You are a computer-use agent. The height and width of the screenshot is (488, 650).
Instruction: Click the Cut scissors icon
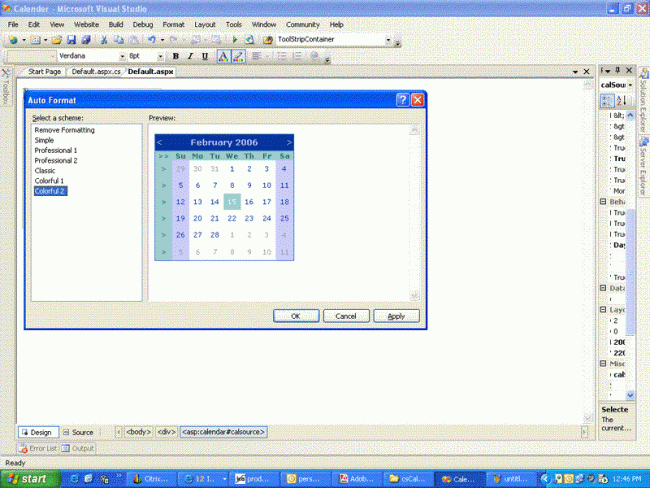tap(104, 40)
